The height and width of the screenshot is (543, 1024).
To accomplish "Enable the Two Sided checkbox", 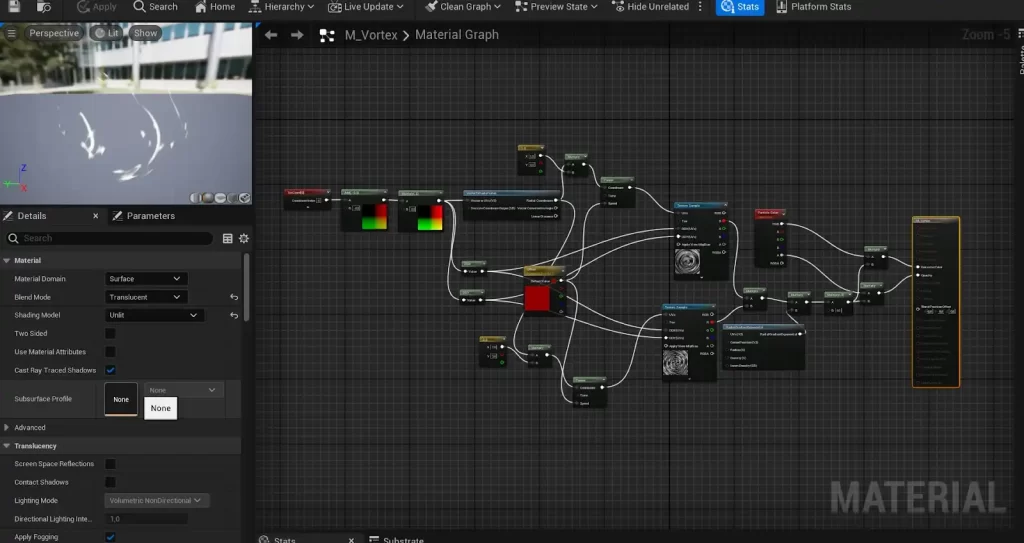I will pos(110,334).
